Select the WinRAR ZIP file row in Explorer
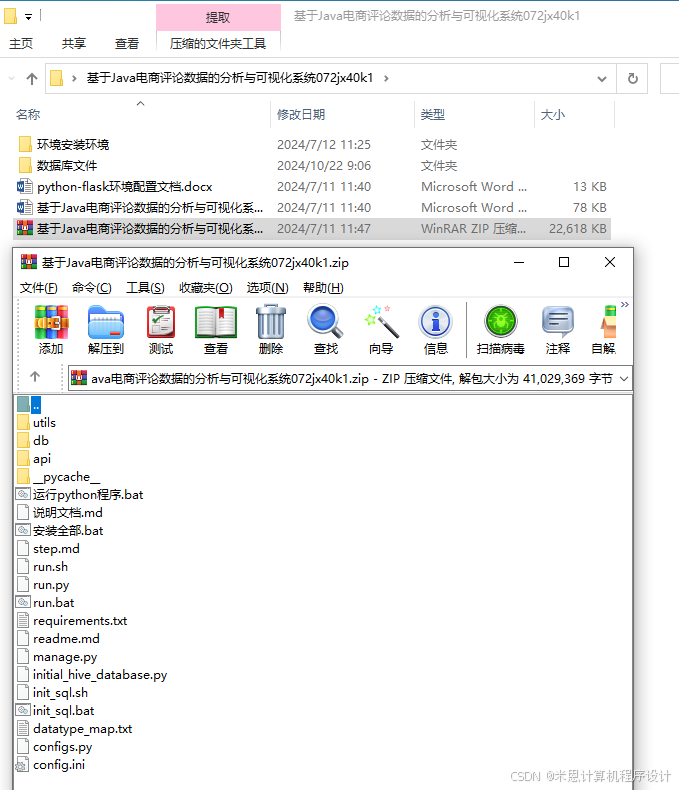The image size is (679, 790). pyautogui.click(x=312, y=229)
